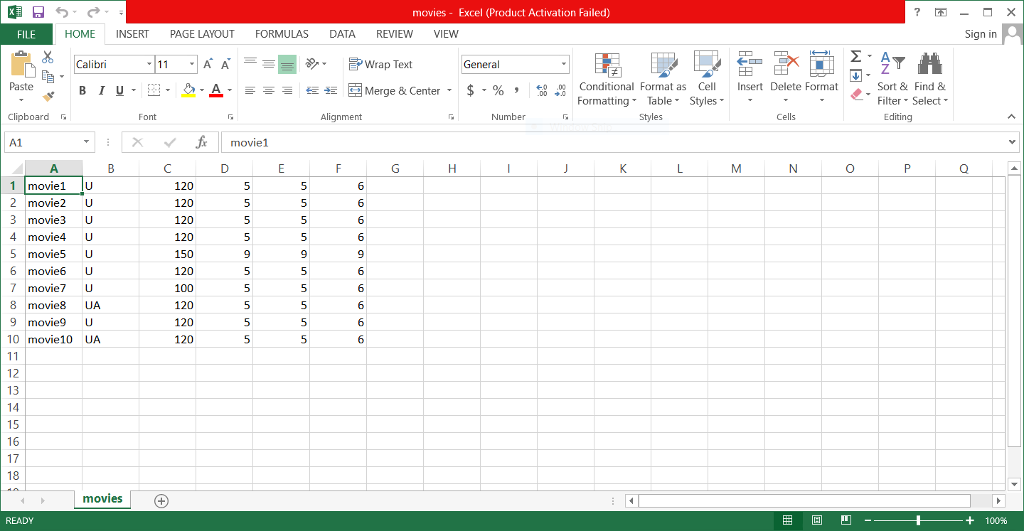Click the Accounting dollar format icon
1024x531 pixels.
[470, 90]
